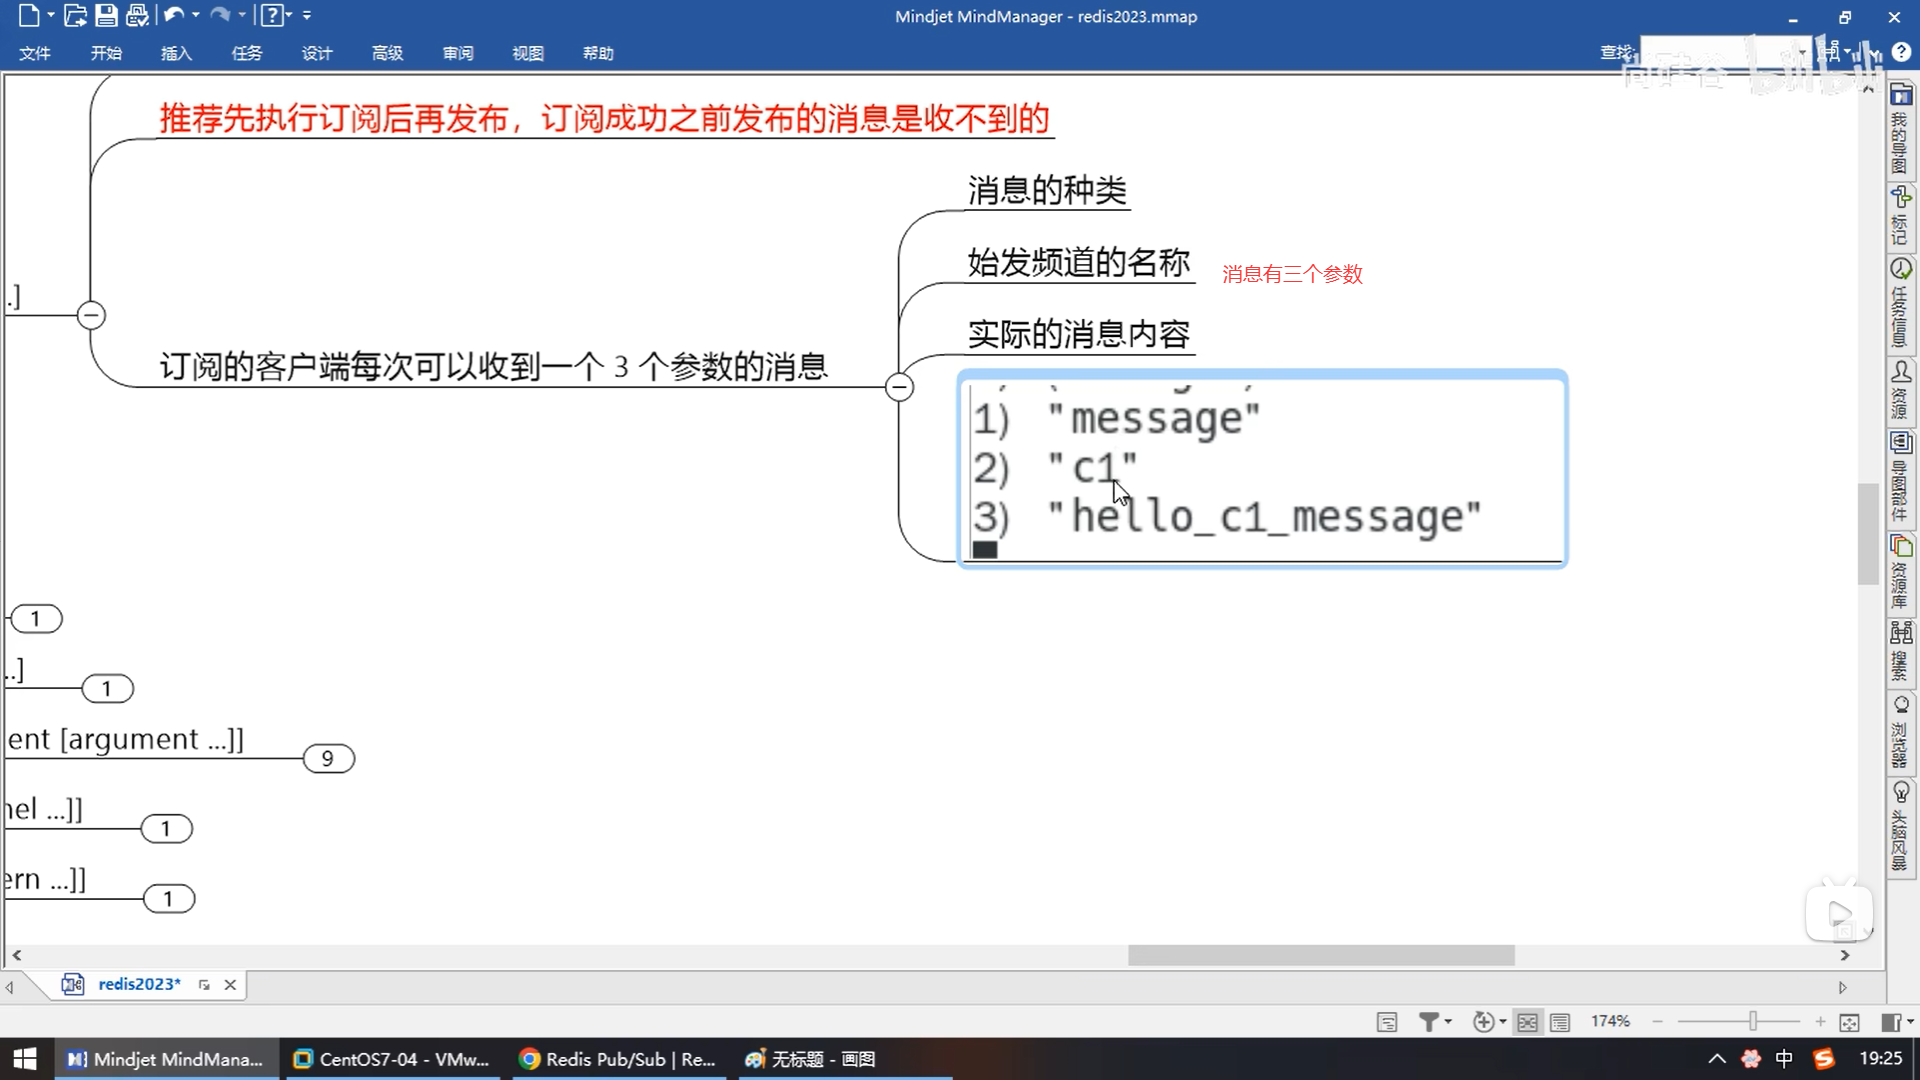Click the Undo arrow icon
The height and width of the screenshot is (1080, 1920).
[x=173, y=15]
